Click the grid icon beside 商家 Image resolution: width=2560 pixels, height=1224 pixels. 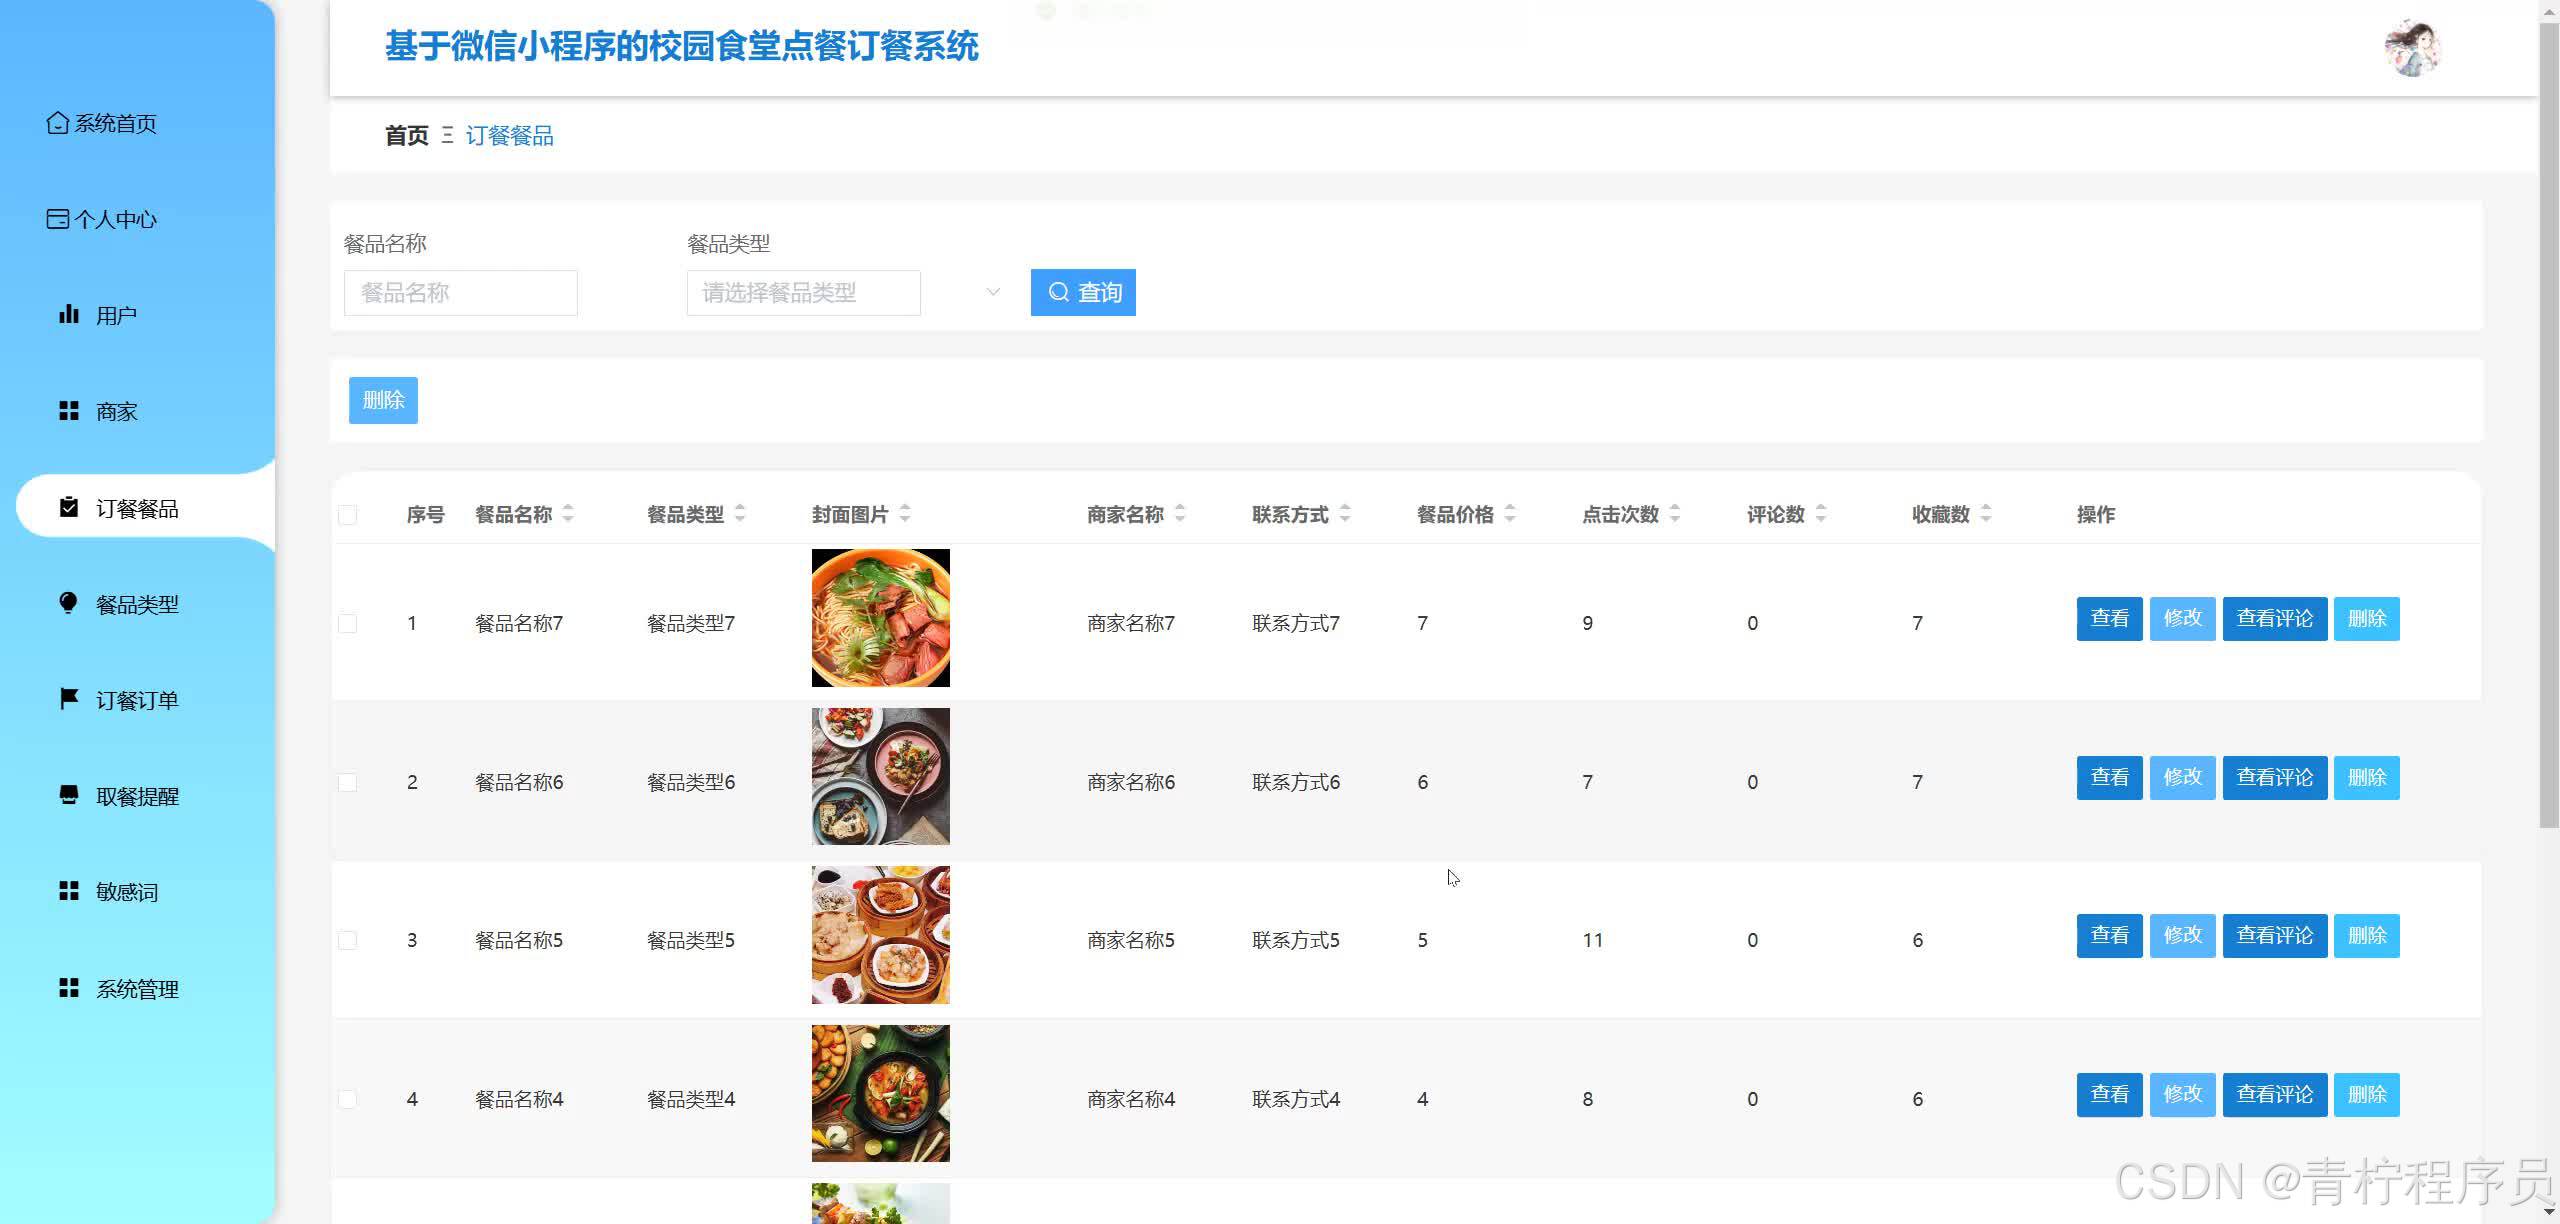click(69, 411)
